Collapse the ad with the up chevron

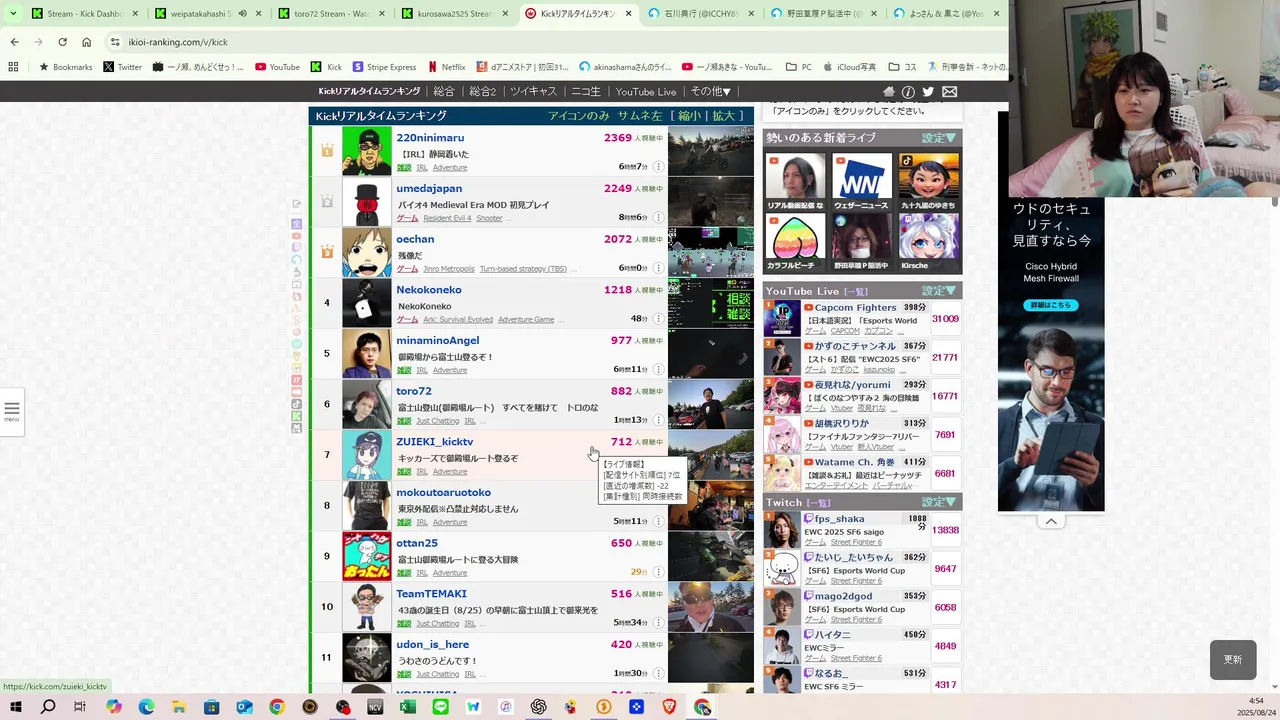tap(1051, 521)
